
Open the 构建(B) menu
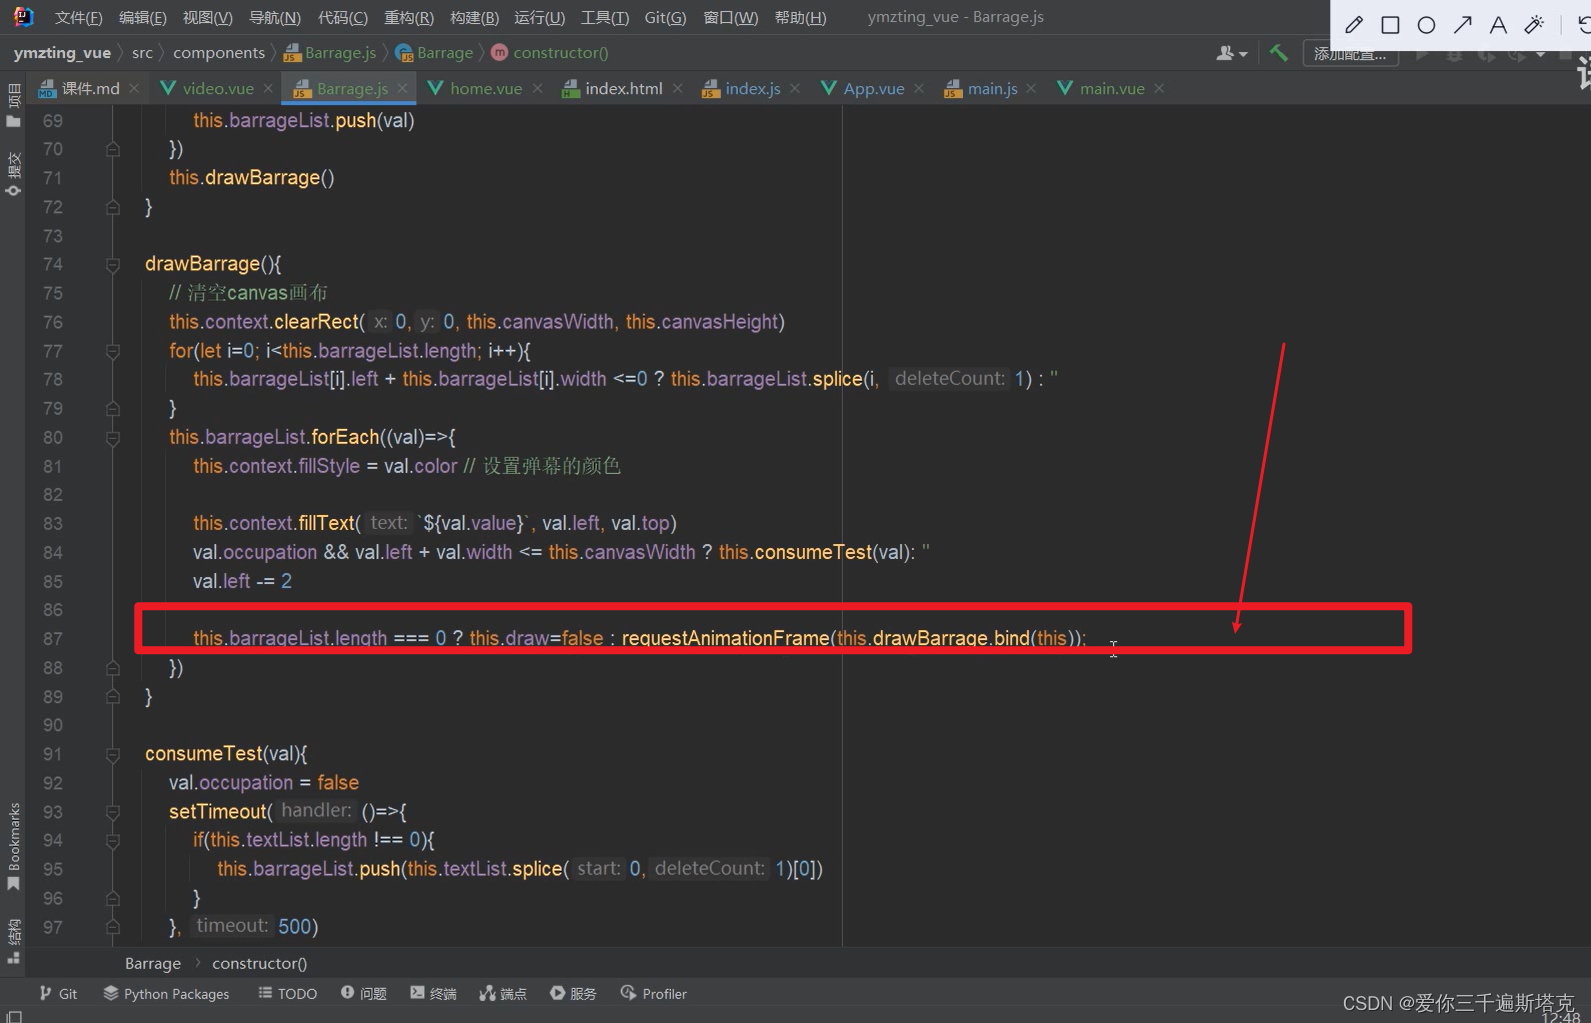[x=474, y=17]
